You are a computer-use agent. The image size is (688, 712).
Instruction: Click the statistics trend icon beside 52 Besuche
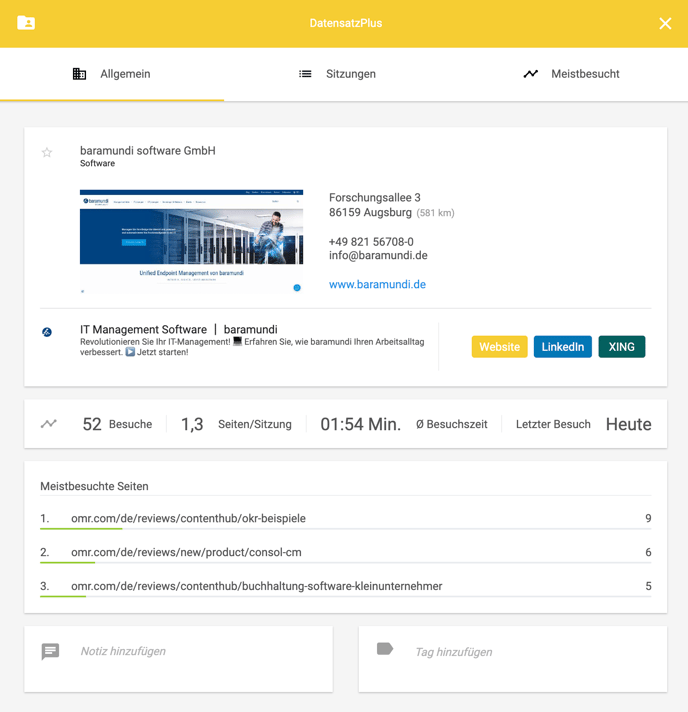[x=49, y=424]
